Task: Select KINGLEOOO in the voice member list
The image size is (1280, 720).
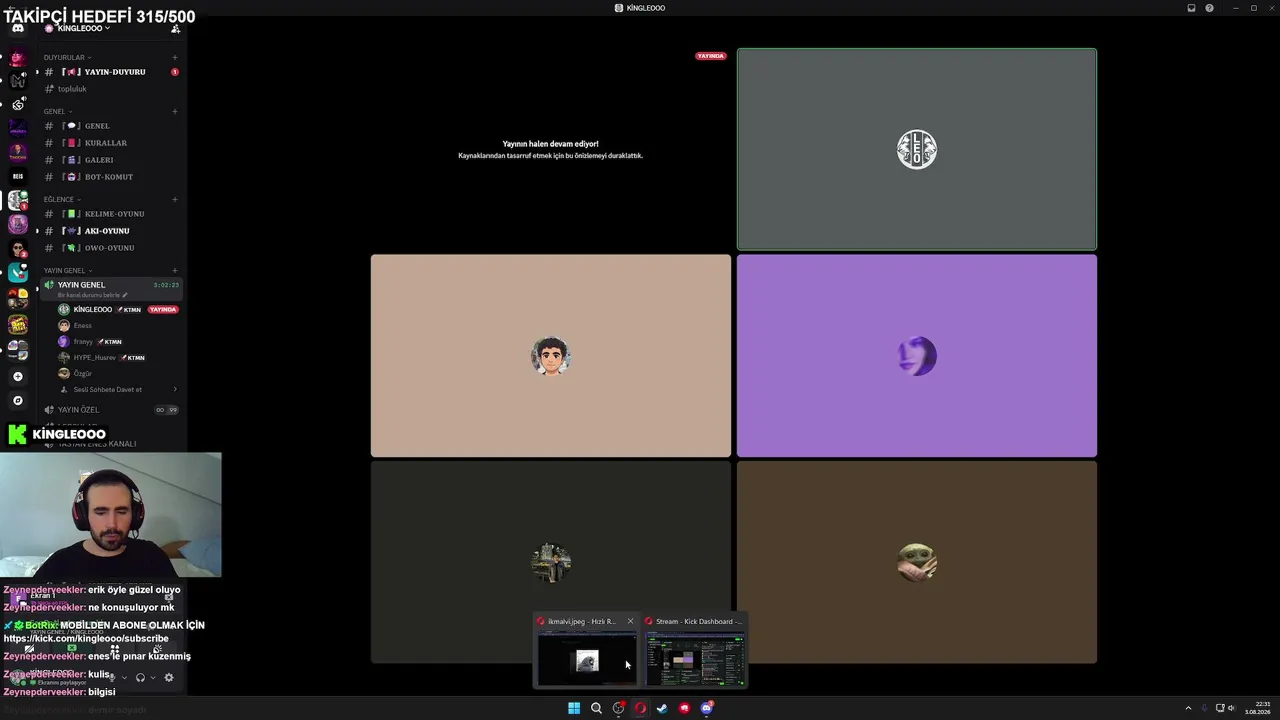Action: (x=118, y=310)
